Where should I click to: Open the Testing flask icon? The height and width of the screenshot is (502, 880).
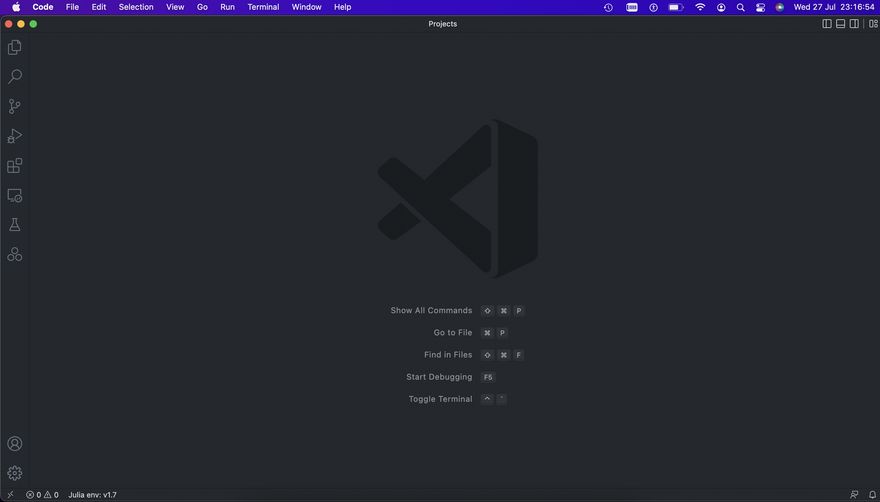15,225
